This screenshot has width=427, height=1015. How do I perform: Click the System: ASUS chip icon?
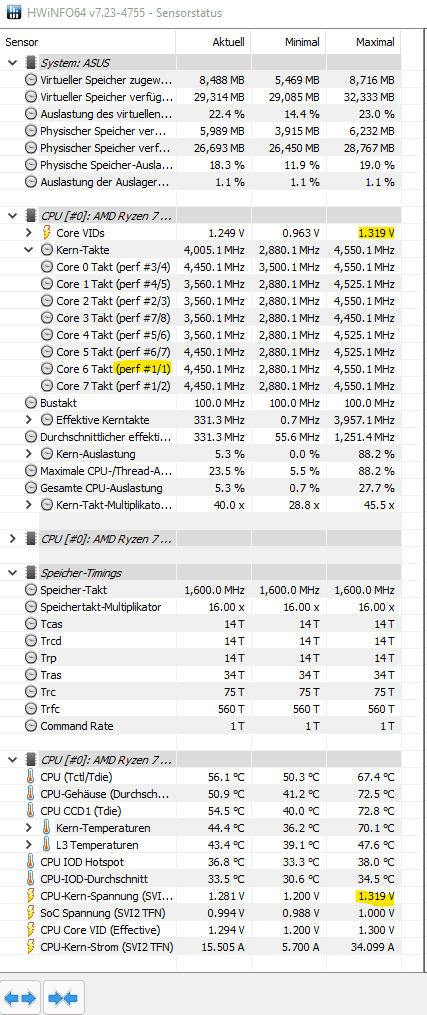point(30,63)
